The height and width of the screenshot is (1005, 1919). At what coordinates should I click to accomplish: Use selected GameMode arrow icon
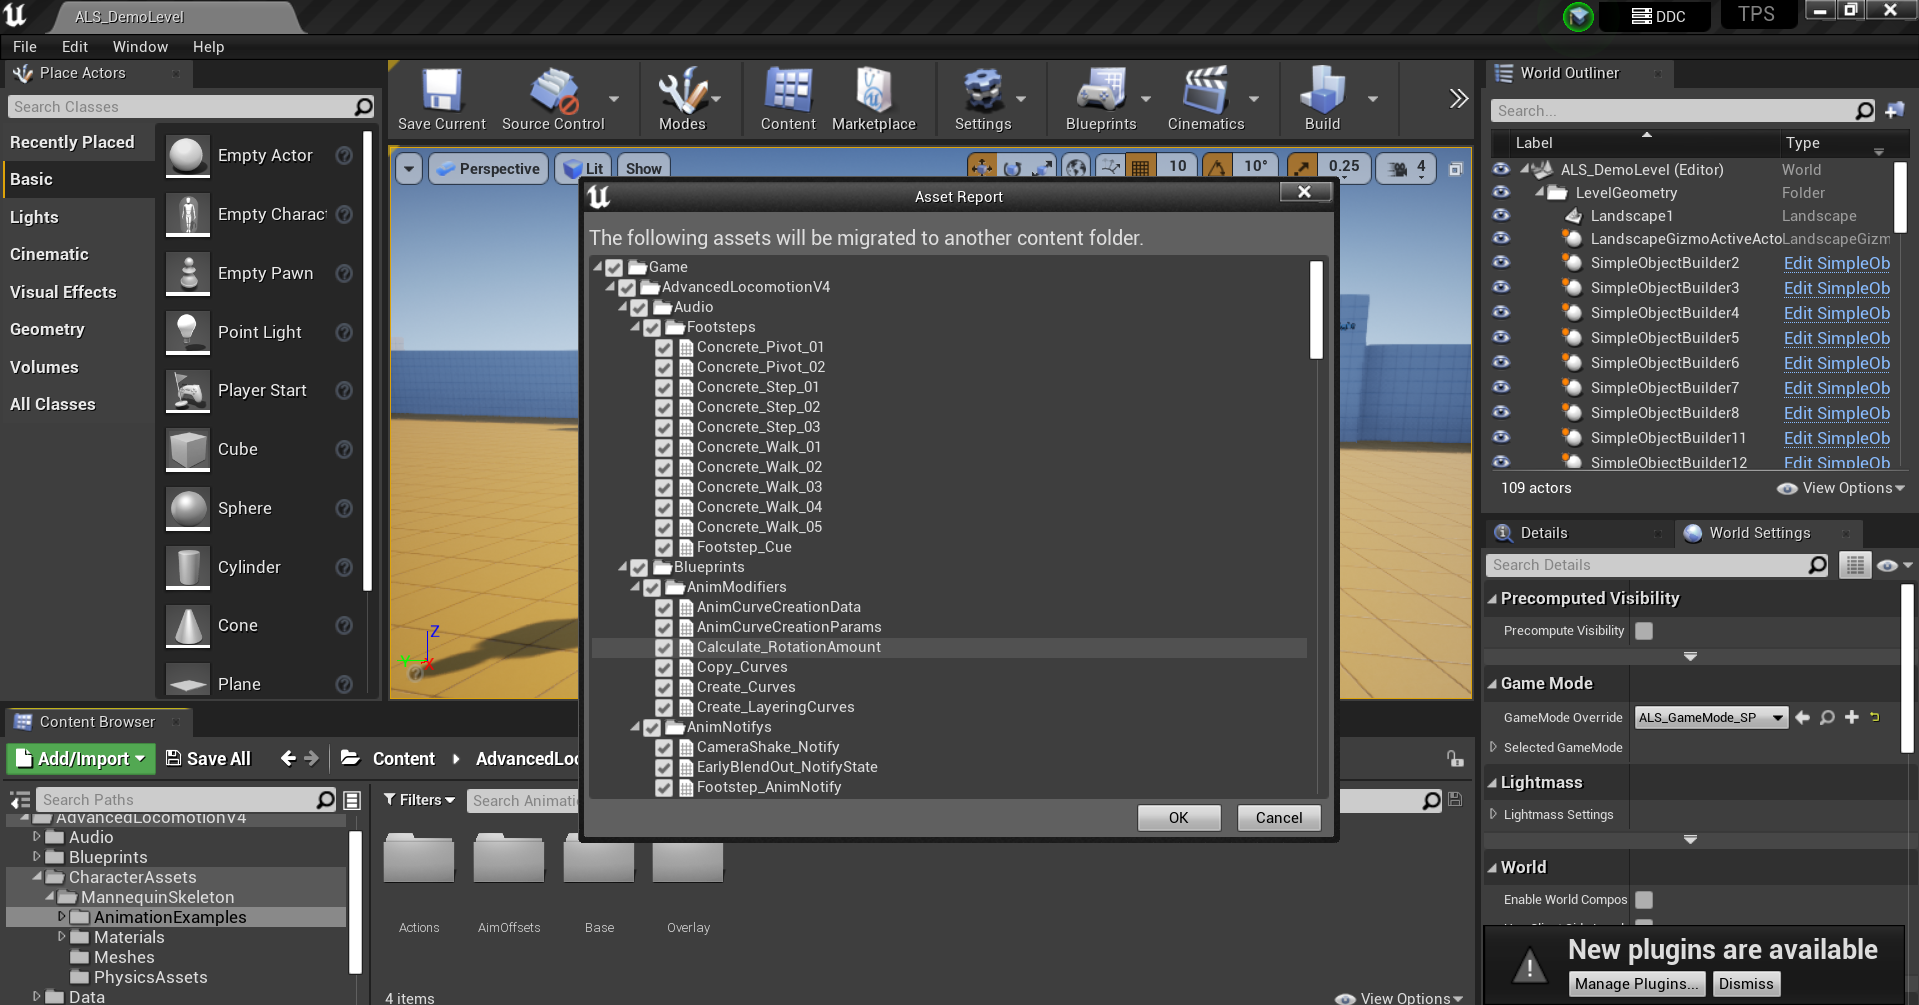tap(1802, 717)
